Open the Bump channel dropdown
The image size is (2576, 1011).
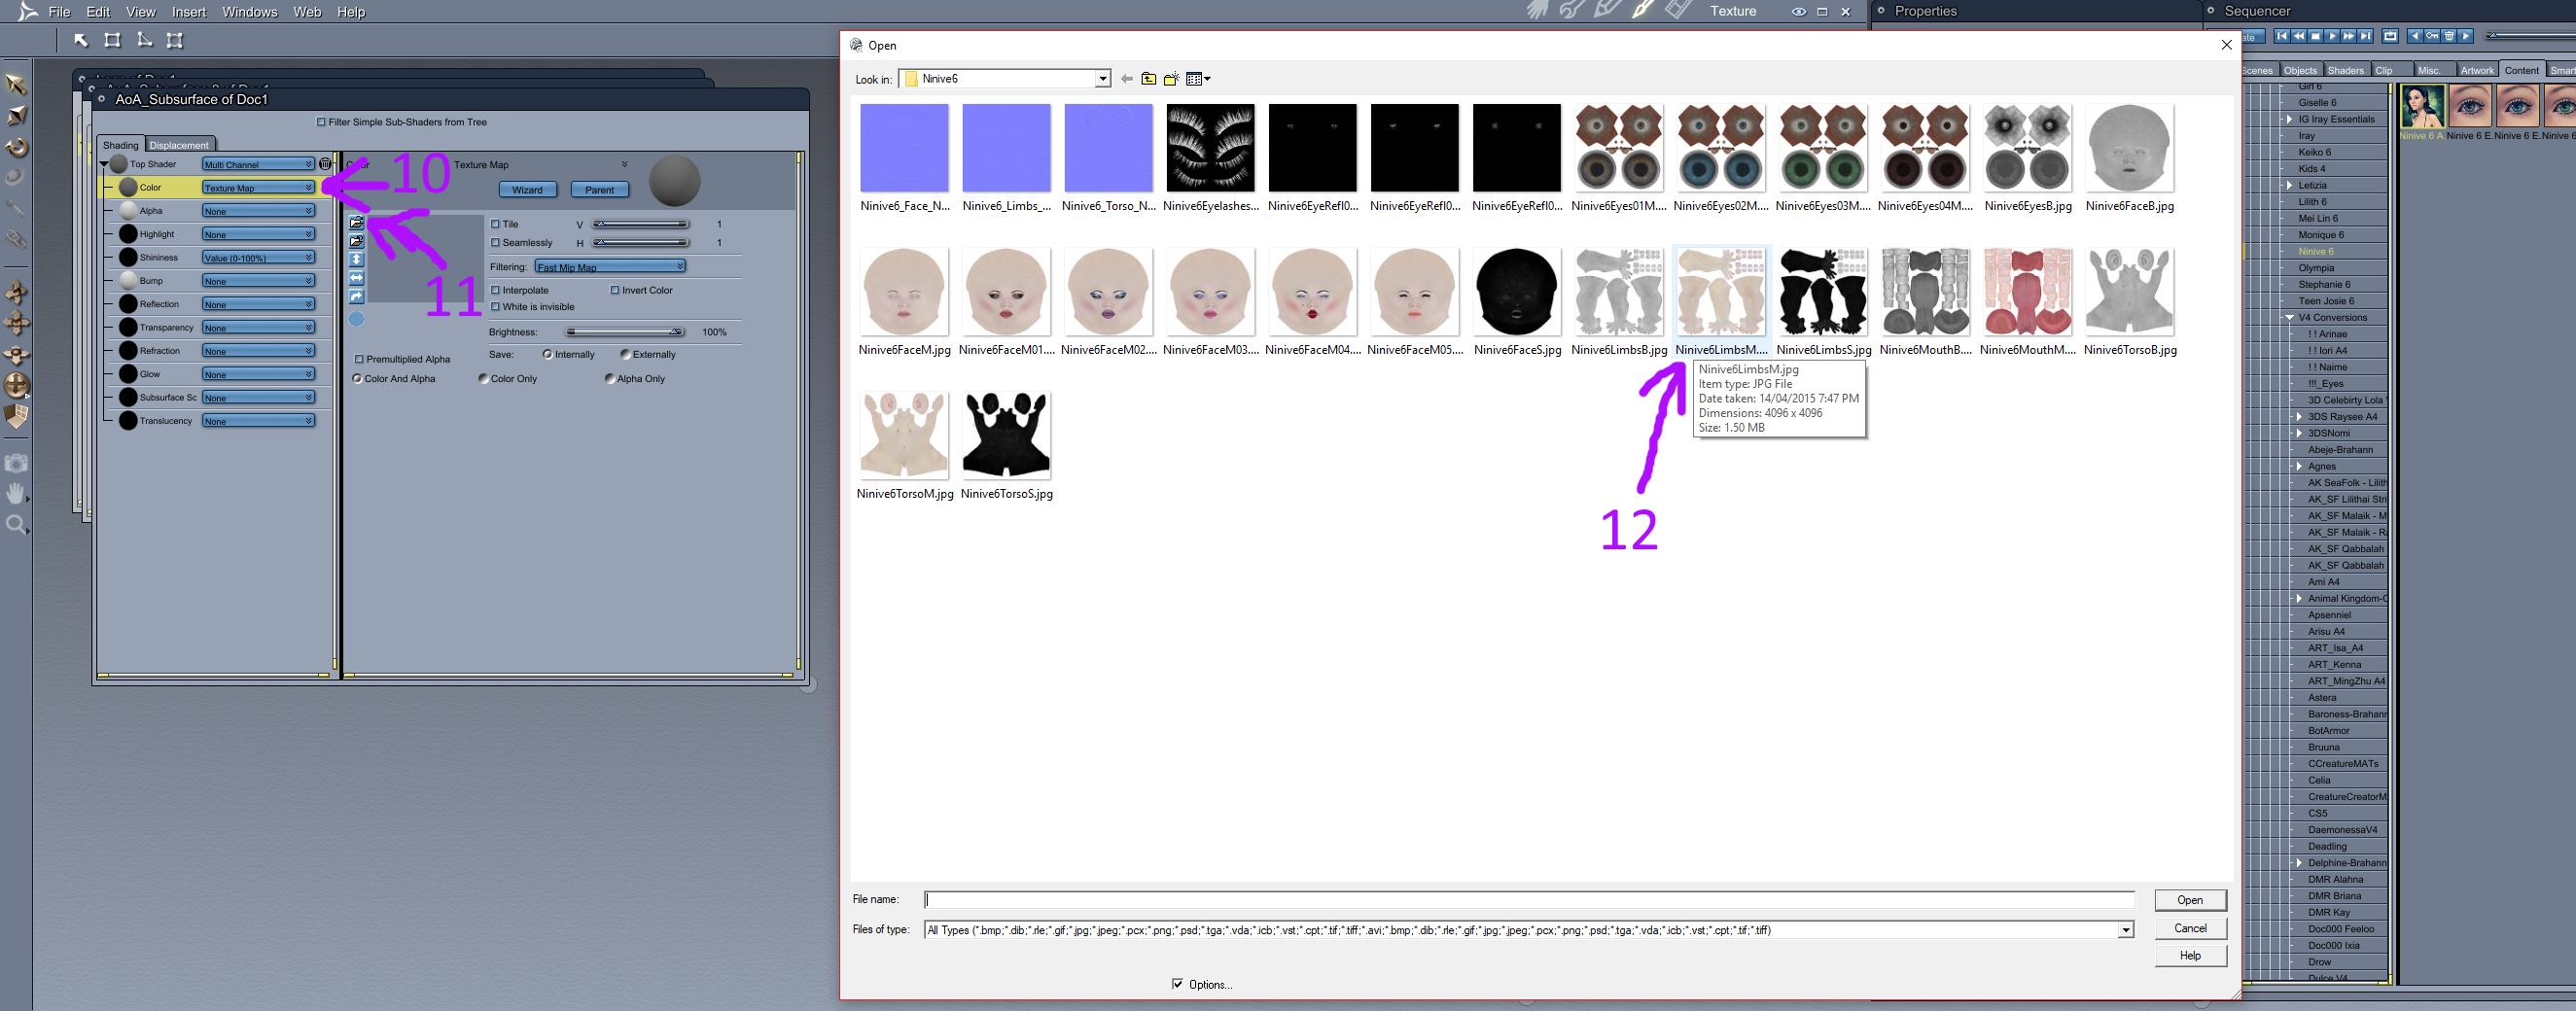coord(258,281)
